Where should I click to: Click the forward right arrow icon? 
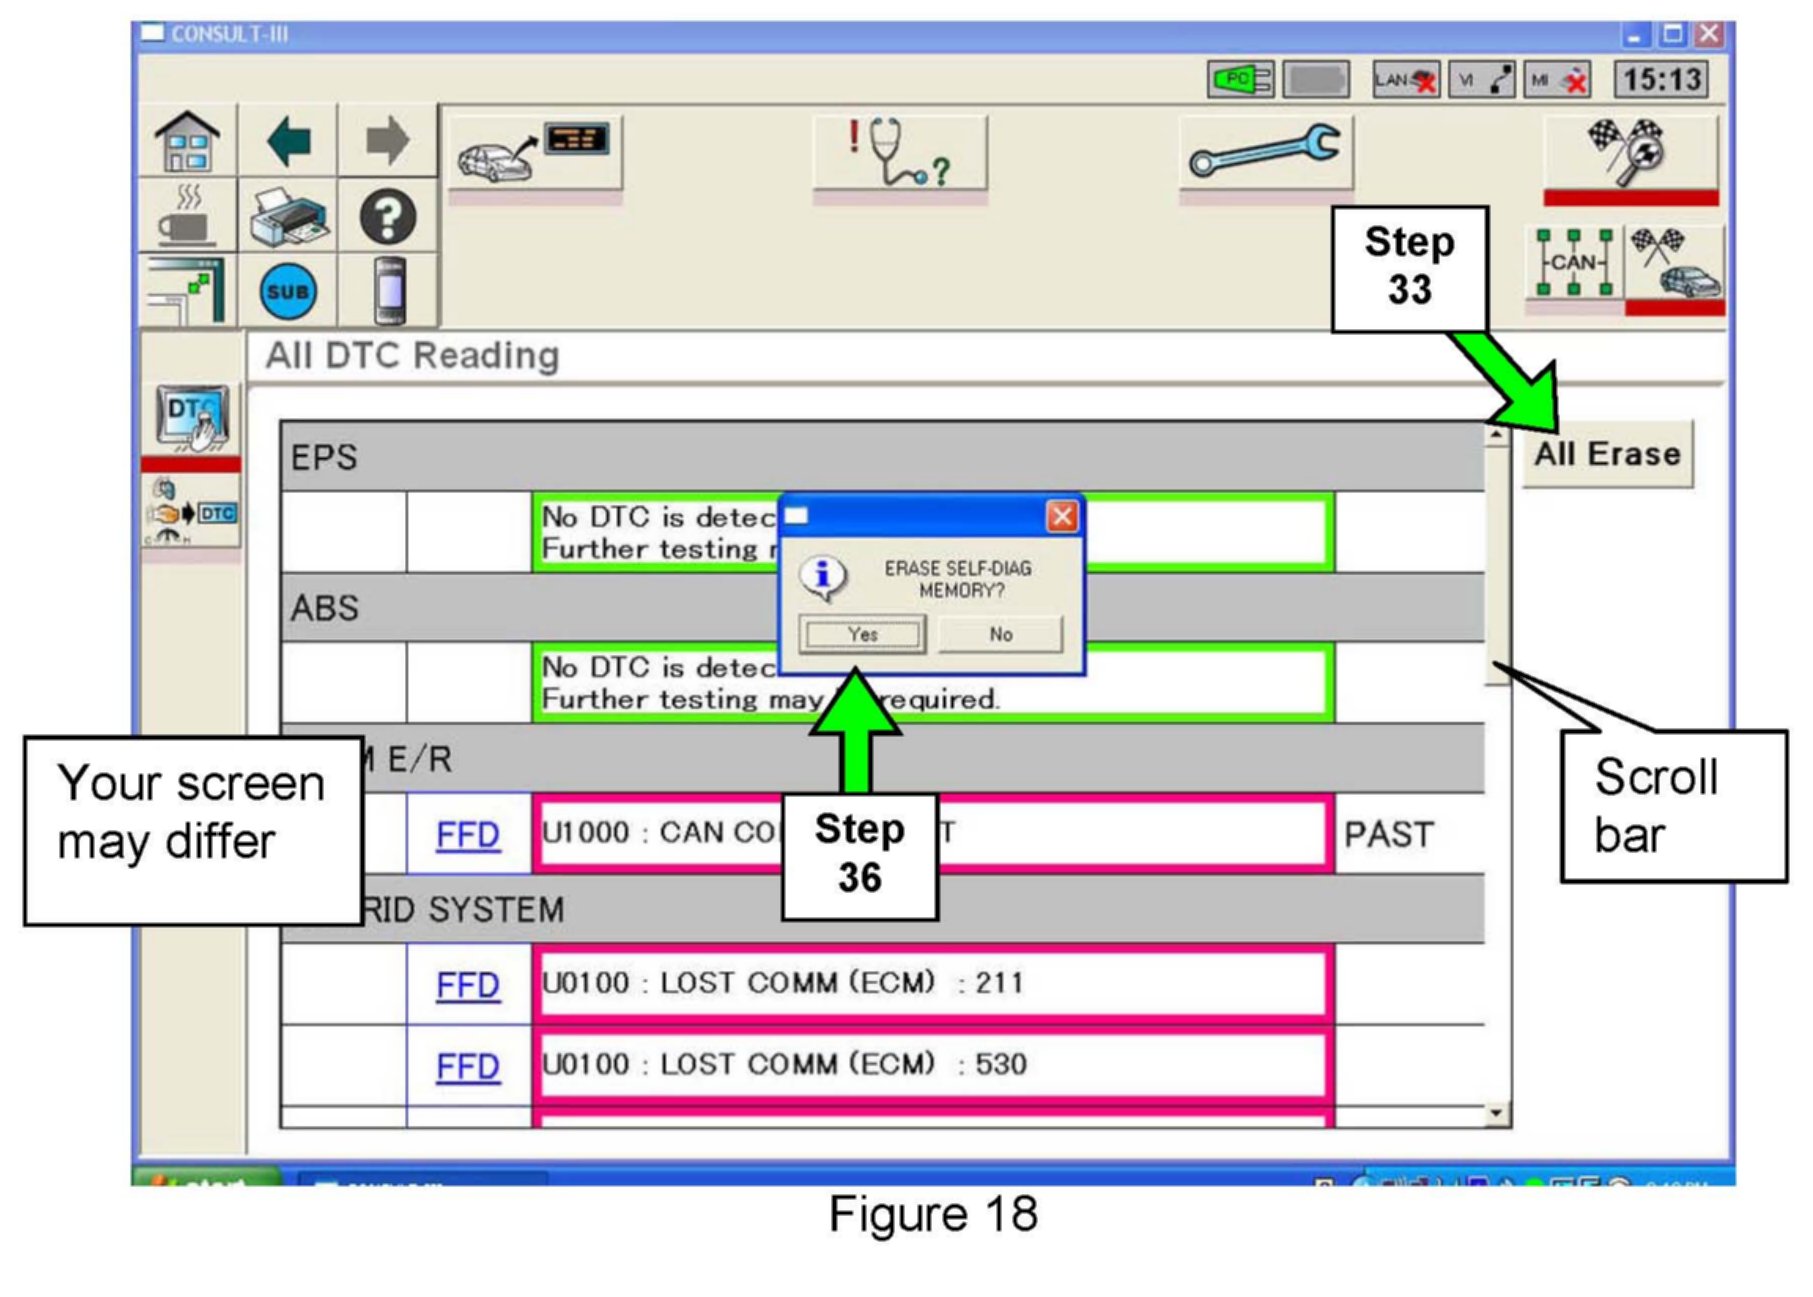click(x=387, y=141)
